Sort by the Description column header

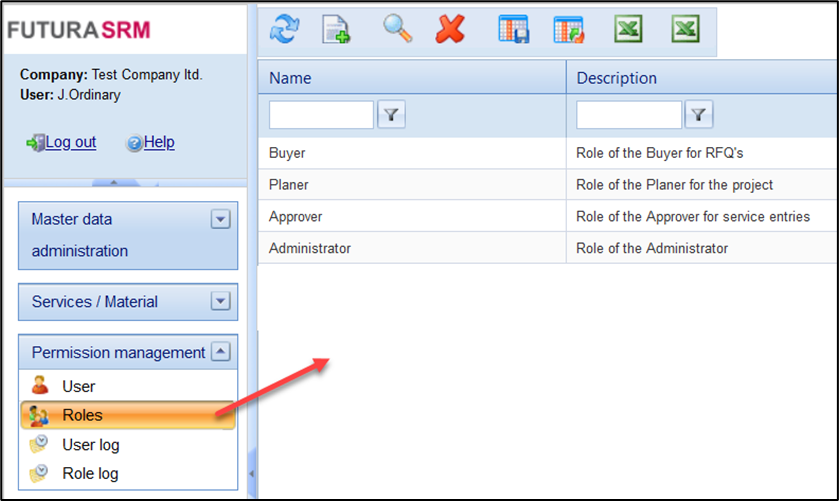617,78
